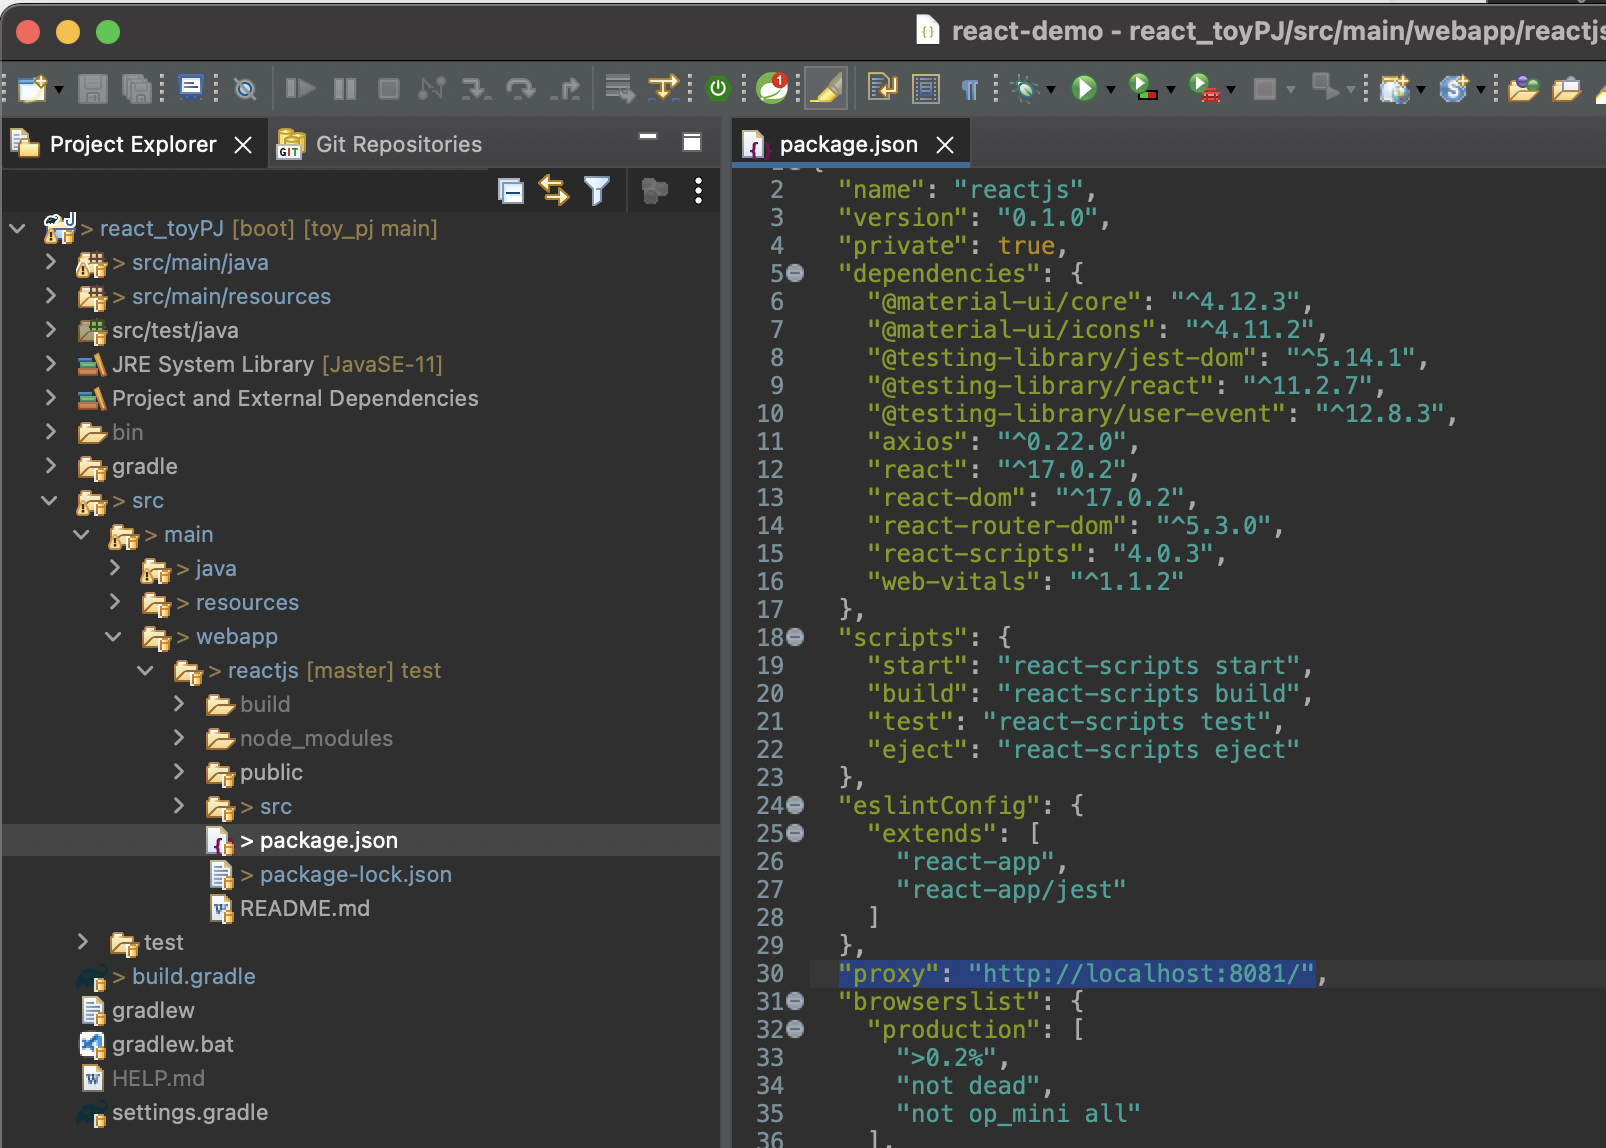
Task: Toggle the Mark Occurrences highlighter icon
Action: [825, 88]
